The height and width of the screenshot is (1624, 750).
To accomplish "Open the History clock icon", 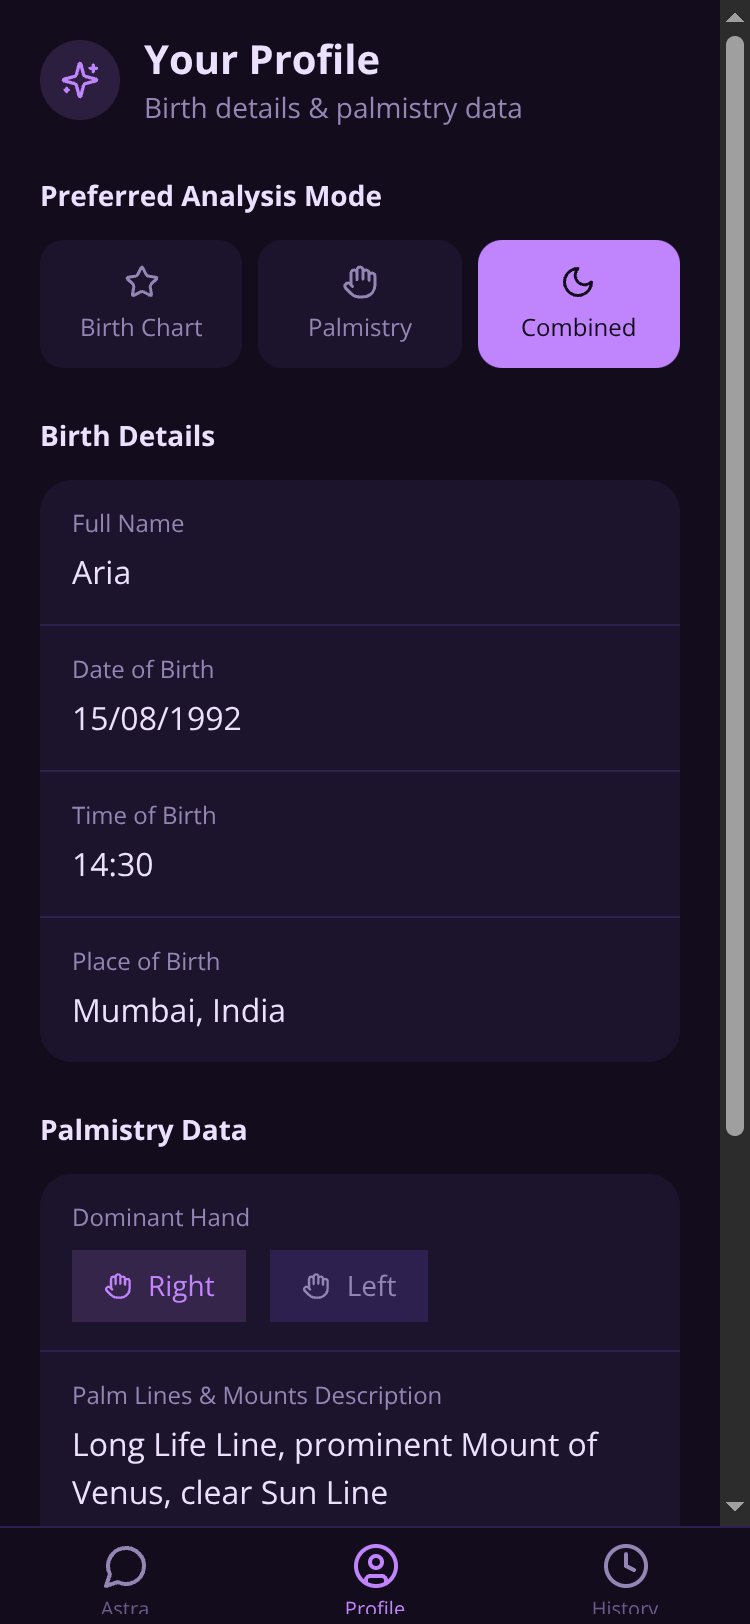I will [x=625, y=1566].
